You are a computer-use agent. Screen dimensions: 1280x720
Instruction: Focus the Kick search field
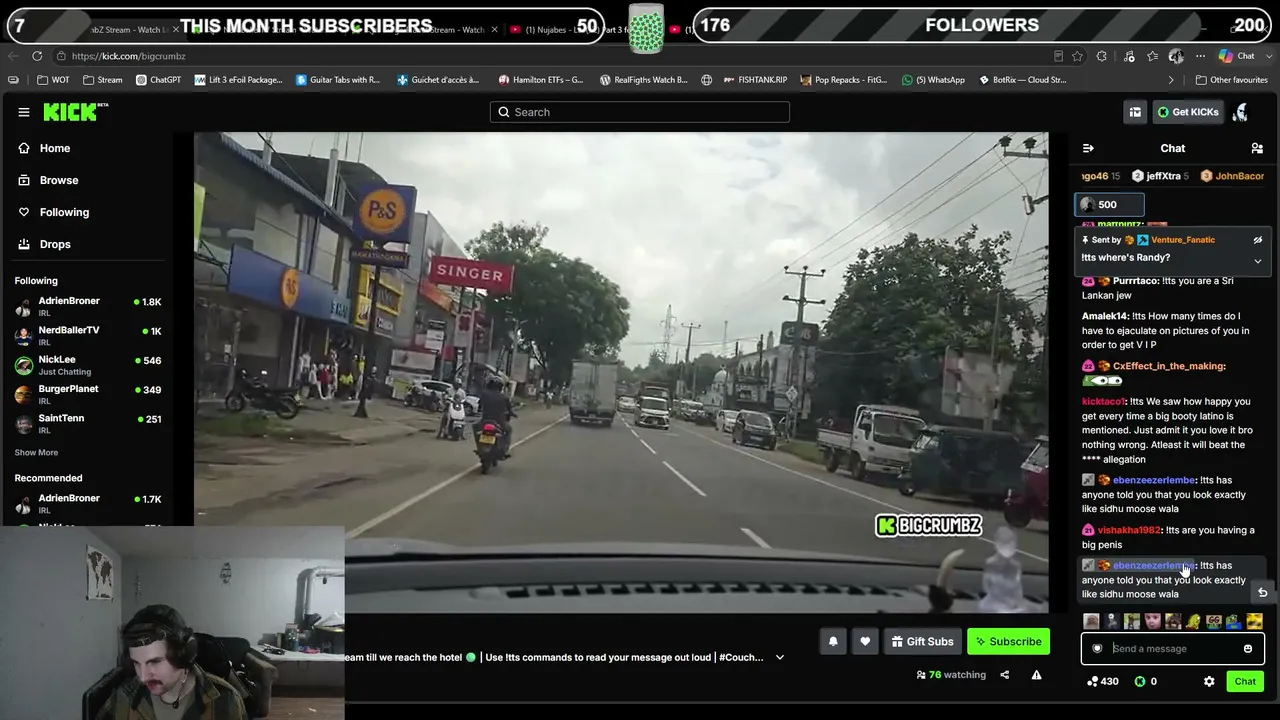coord(640,112)
